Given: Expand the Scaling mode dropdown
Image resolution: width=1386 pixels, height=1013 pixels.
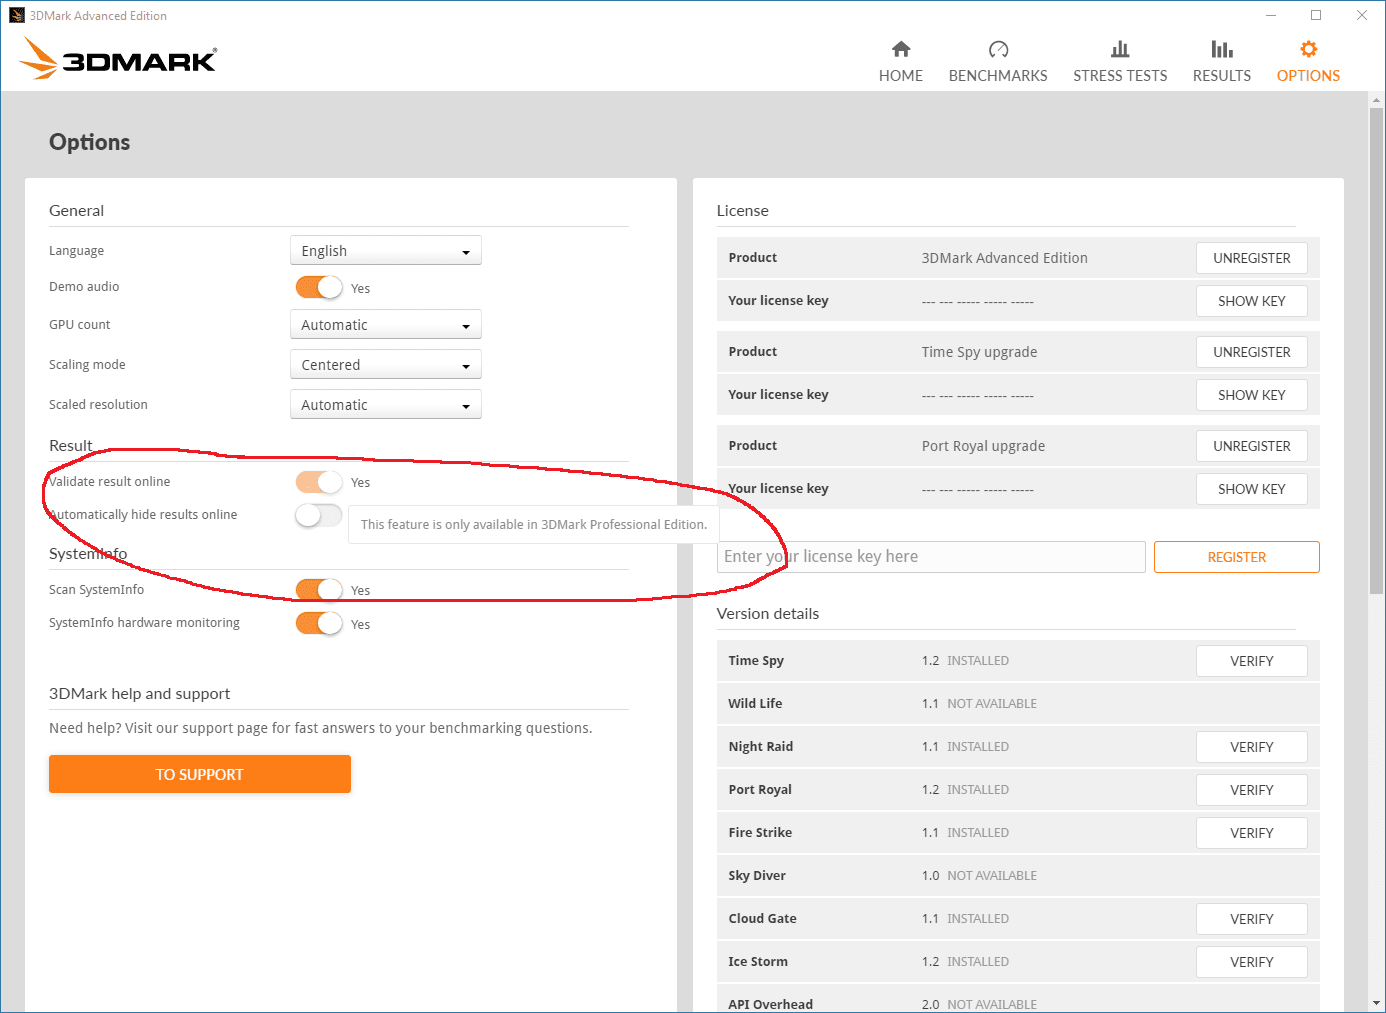Looking at the screenshot, I should click(x=386, y=364).
